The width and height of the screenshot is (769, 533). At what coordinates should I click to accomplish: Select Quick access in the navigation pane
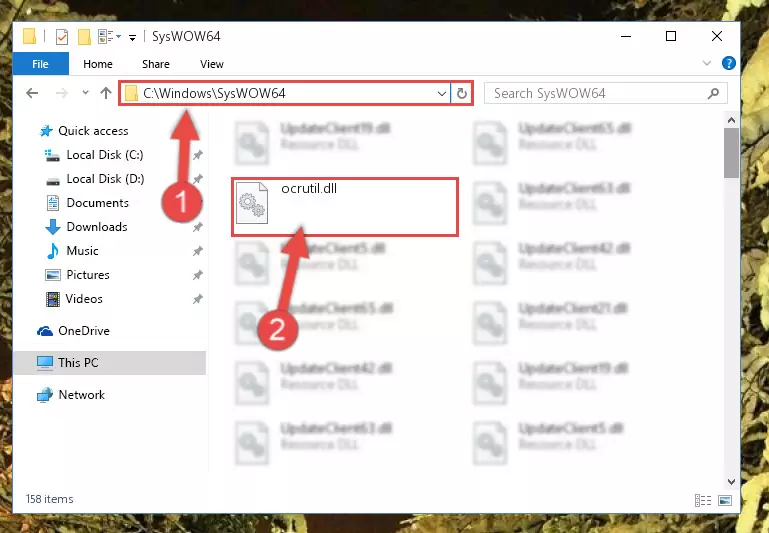pos(93,131)
